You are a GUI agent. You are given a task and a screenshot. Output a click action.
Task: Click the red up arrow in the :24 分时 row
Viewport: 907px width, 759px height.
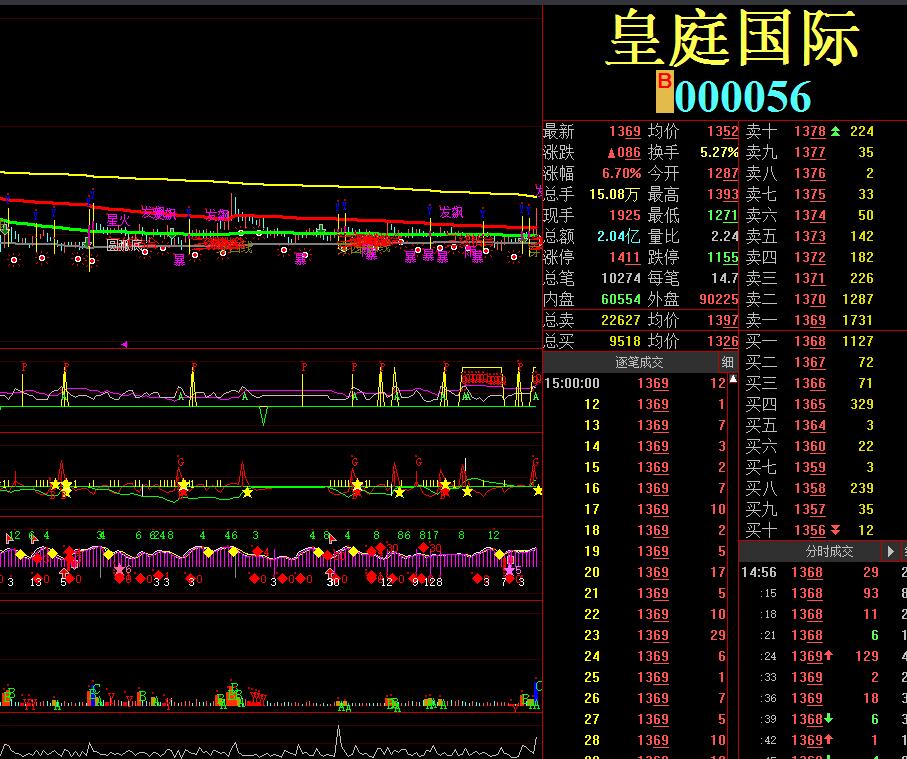tap(828, 655)
